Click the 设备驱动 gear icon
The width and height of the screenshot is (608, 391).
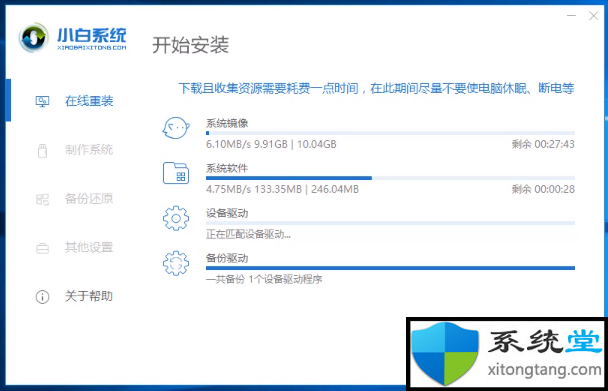click(x=176, y=218)
